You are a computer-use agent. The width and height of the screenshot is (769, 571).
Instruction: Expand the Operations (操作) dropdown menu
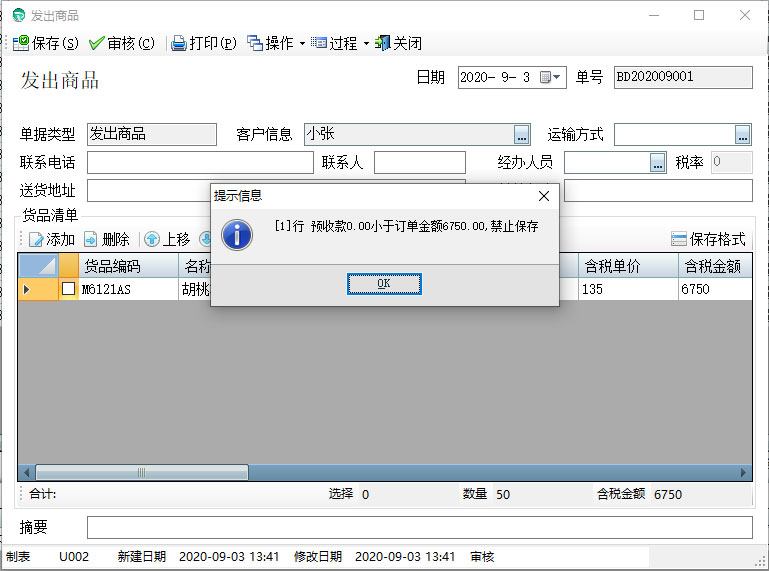301,43
